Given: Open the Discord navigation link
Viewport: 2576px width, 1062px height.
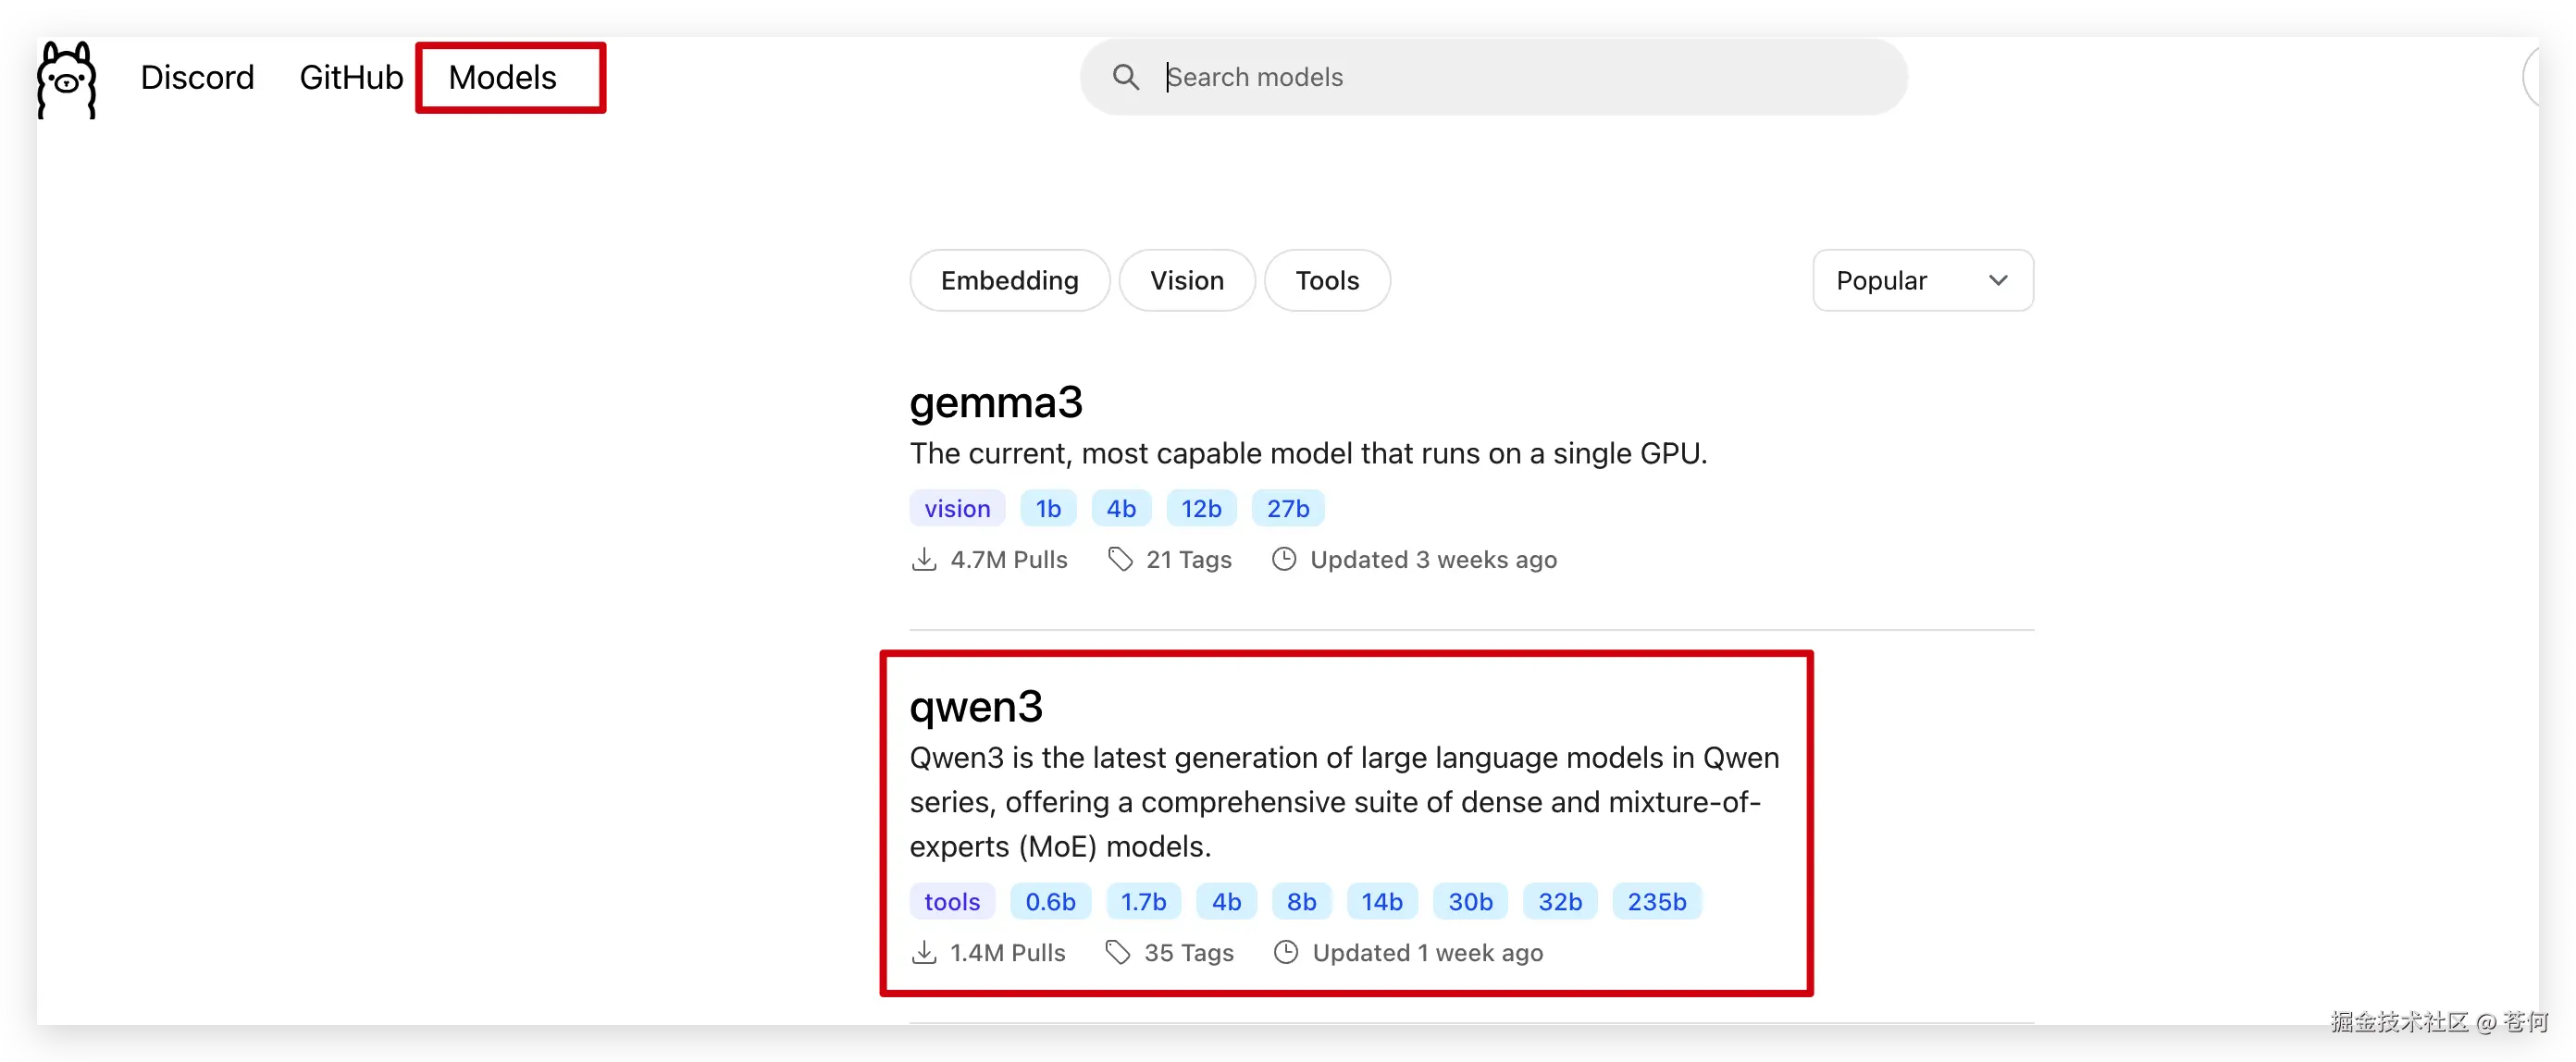Looking at the screenshot, I should (x=197, y=77).
